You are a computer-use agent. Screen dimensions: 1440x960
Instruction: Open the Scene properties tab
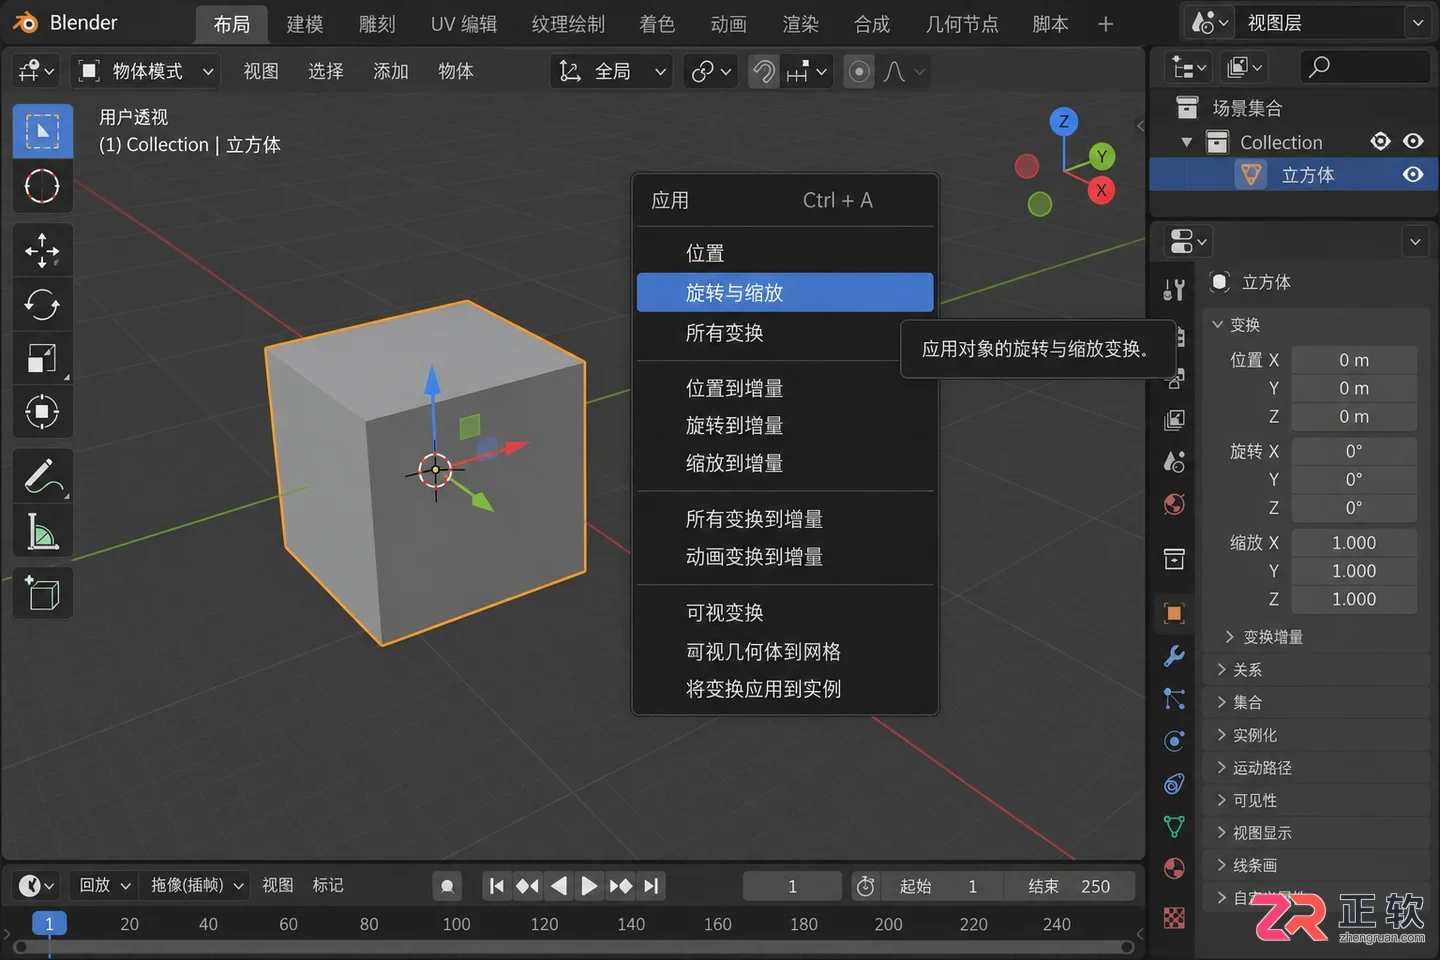click(x=1175, y=462)
